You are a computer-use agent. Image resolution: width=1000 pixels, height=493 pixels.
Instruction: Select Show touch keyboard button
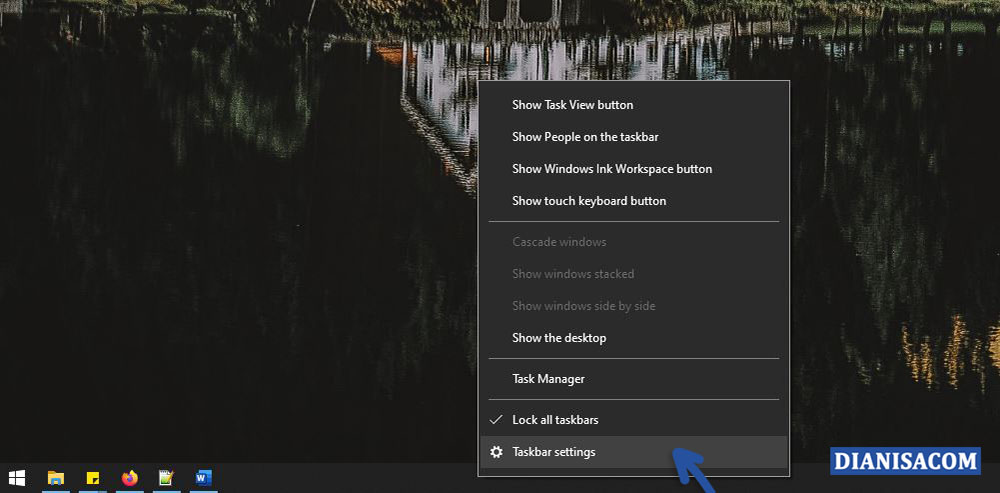(634, 201)
